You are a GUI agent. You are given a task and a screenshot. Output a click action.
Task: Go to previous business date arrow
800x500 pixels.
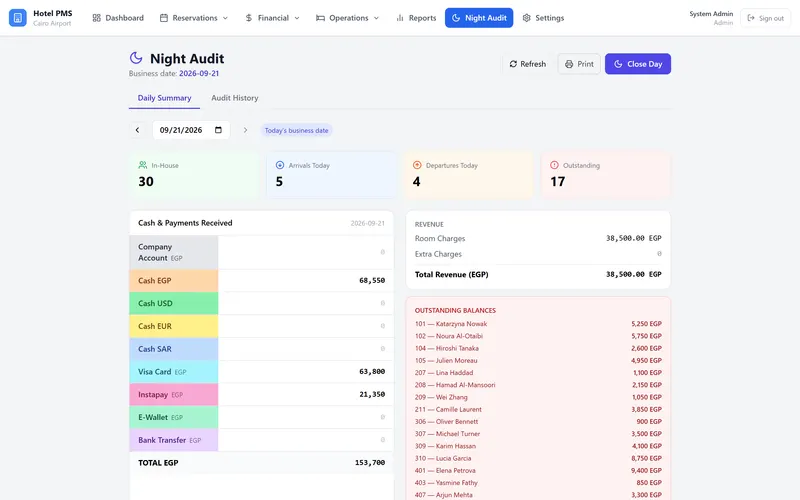tap(137, 130)
